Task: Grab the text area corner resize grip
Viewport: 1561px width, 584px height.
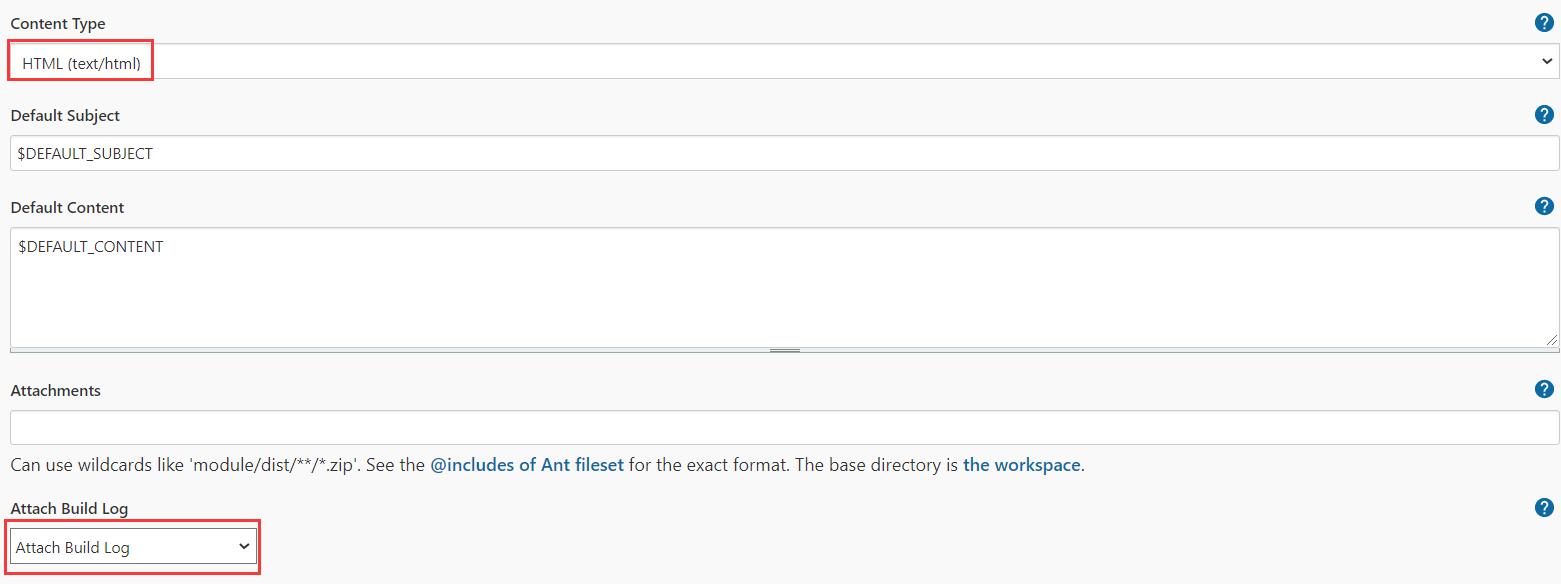Action: point(1551,340)
